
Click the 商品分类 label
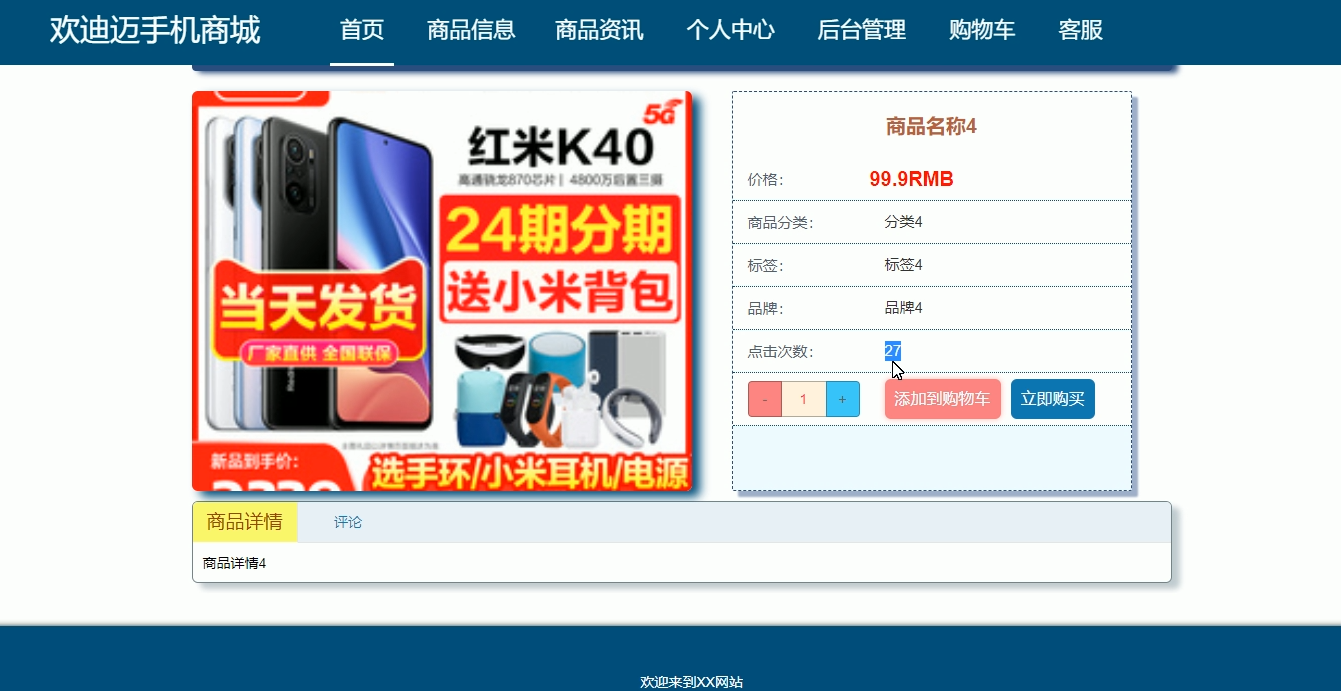tap(780, 223)
